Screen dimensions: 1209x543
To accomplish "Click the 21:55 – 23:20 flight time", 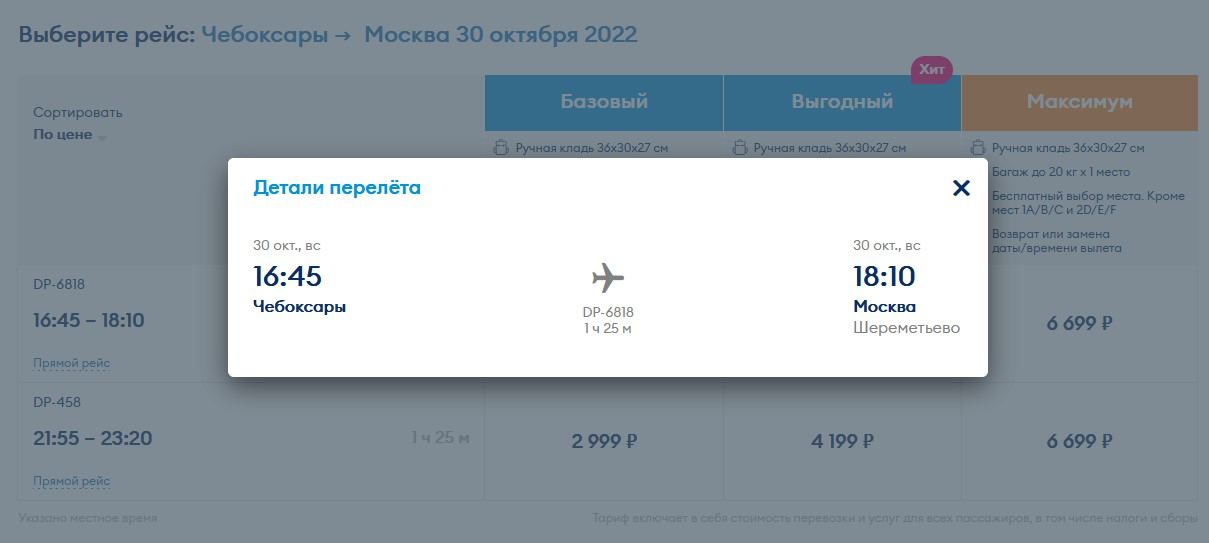I will (92, 438).
